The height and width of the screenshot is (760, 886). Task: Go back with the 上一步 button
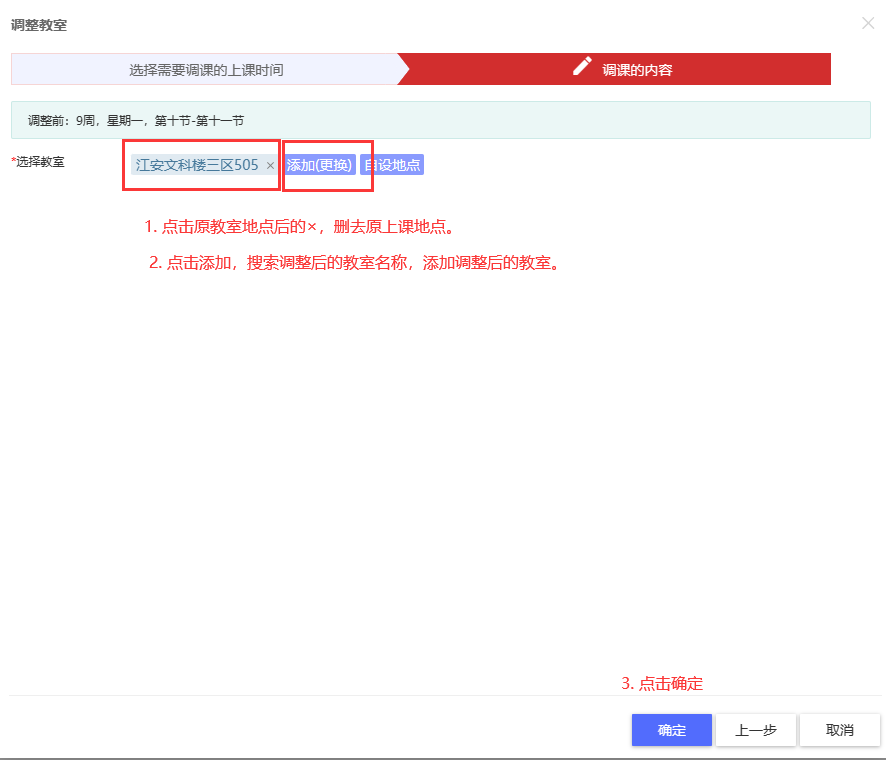point(755,730)
